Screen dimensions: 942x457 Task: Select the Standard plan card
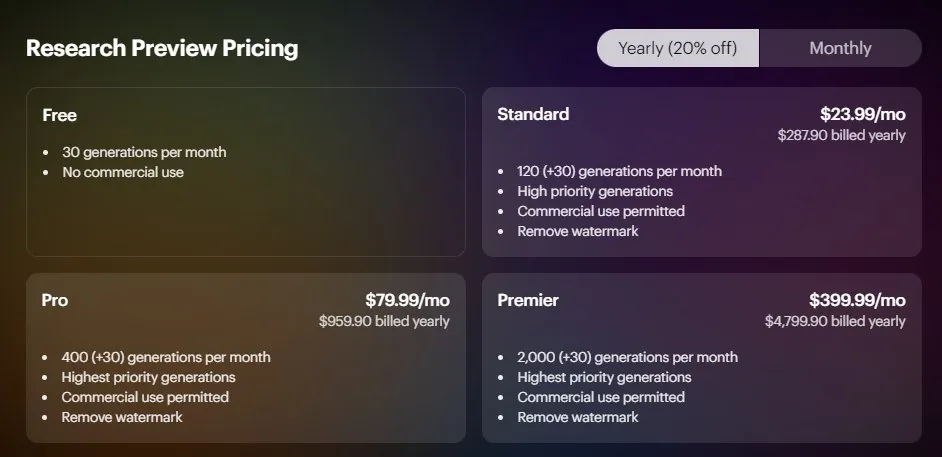pos(702,172)
